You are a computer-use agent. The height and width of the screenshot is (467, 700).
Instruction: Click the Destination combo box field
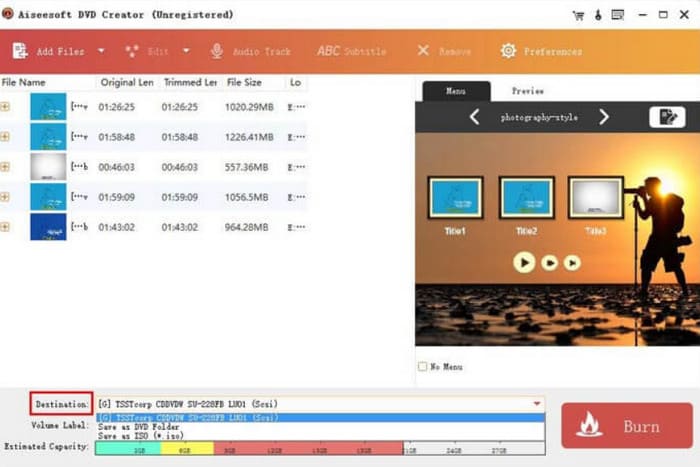point(321,404)
